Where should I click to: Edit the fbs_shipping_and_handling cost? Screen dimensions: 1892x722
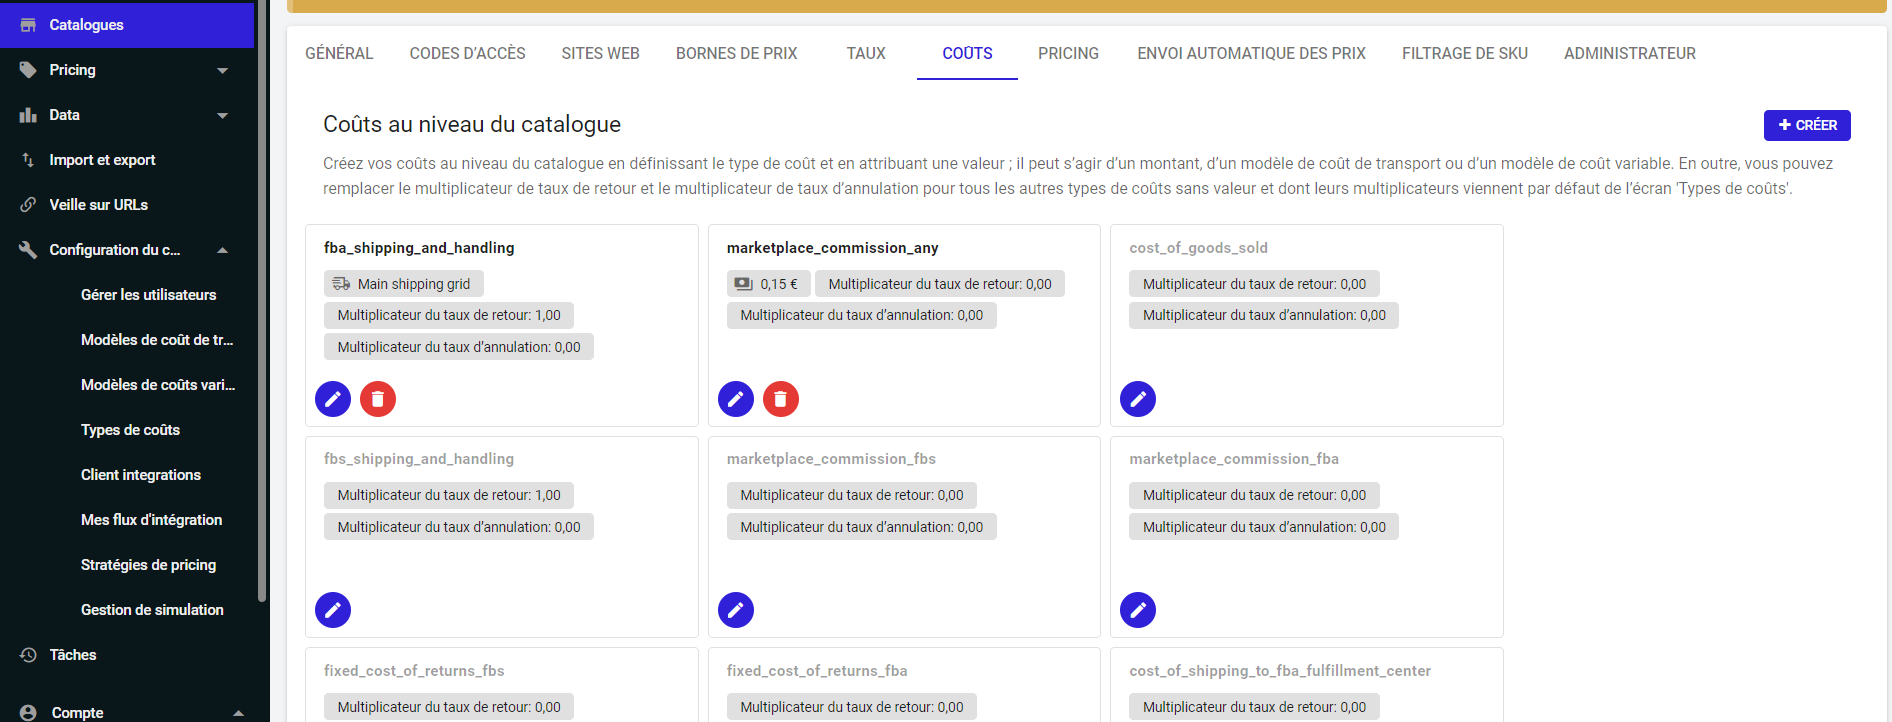tap(333, 610)
